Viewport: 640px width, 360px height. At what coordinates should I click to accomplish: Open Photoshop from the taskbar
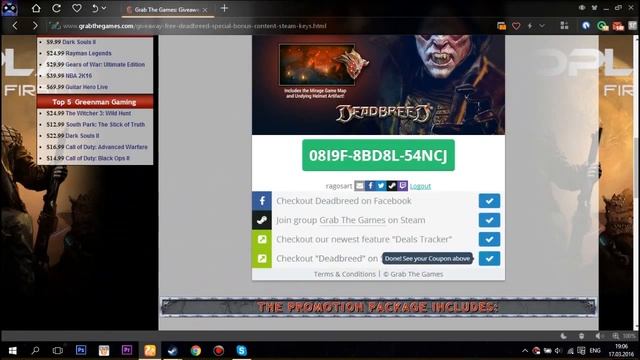81,350
